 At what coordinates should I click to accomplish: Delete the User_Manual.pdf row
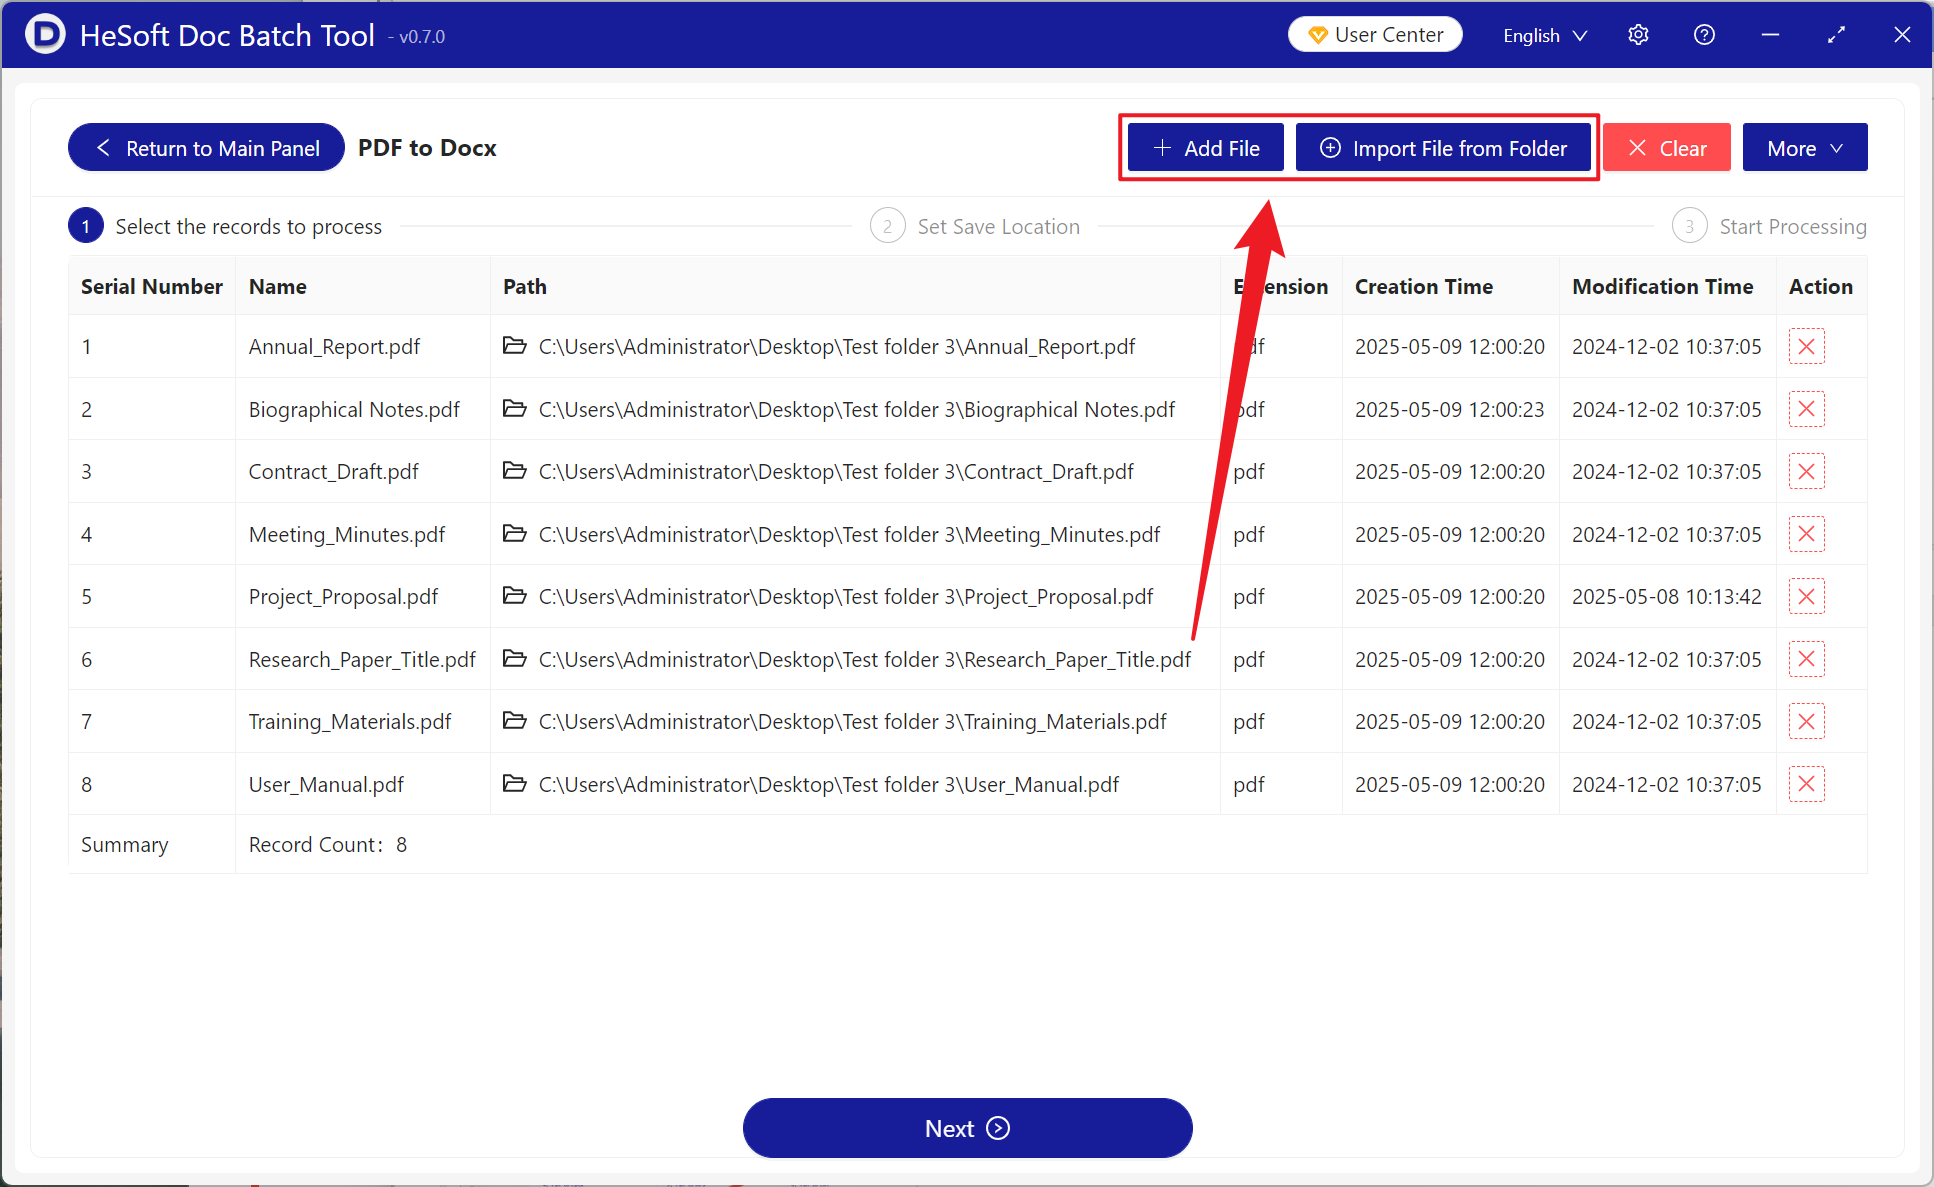point(1806,784)
